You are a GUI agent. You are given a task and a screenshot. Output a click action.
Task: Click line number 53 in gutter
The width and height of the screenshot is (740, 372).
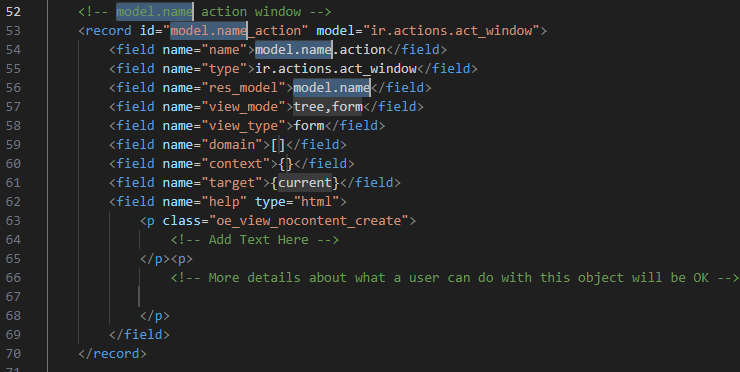click(x=13, y=31)
